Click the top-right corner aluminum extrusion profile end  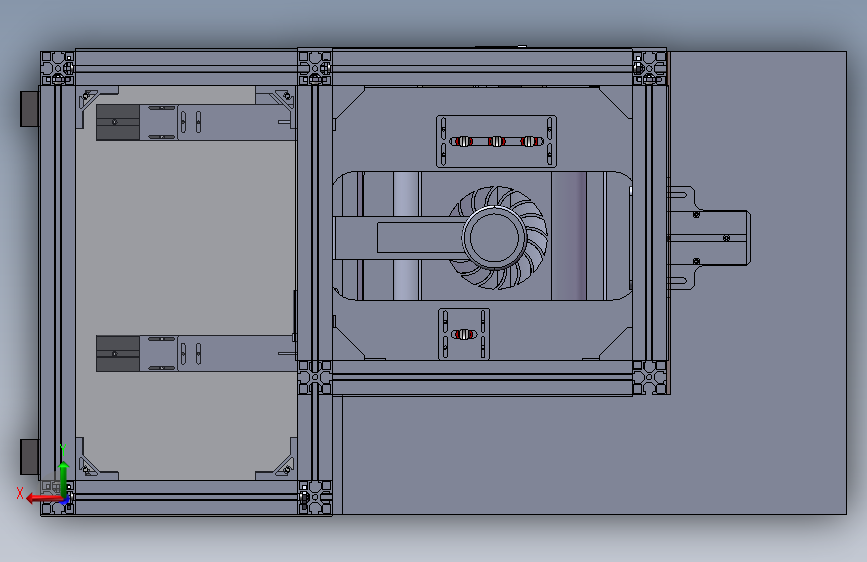pyautogui.click(x=649, y=68)
